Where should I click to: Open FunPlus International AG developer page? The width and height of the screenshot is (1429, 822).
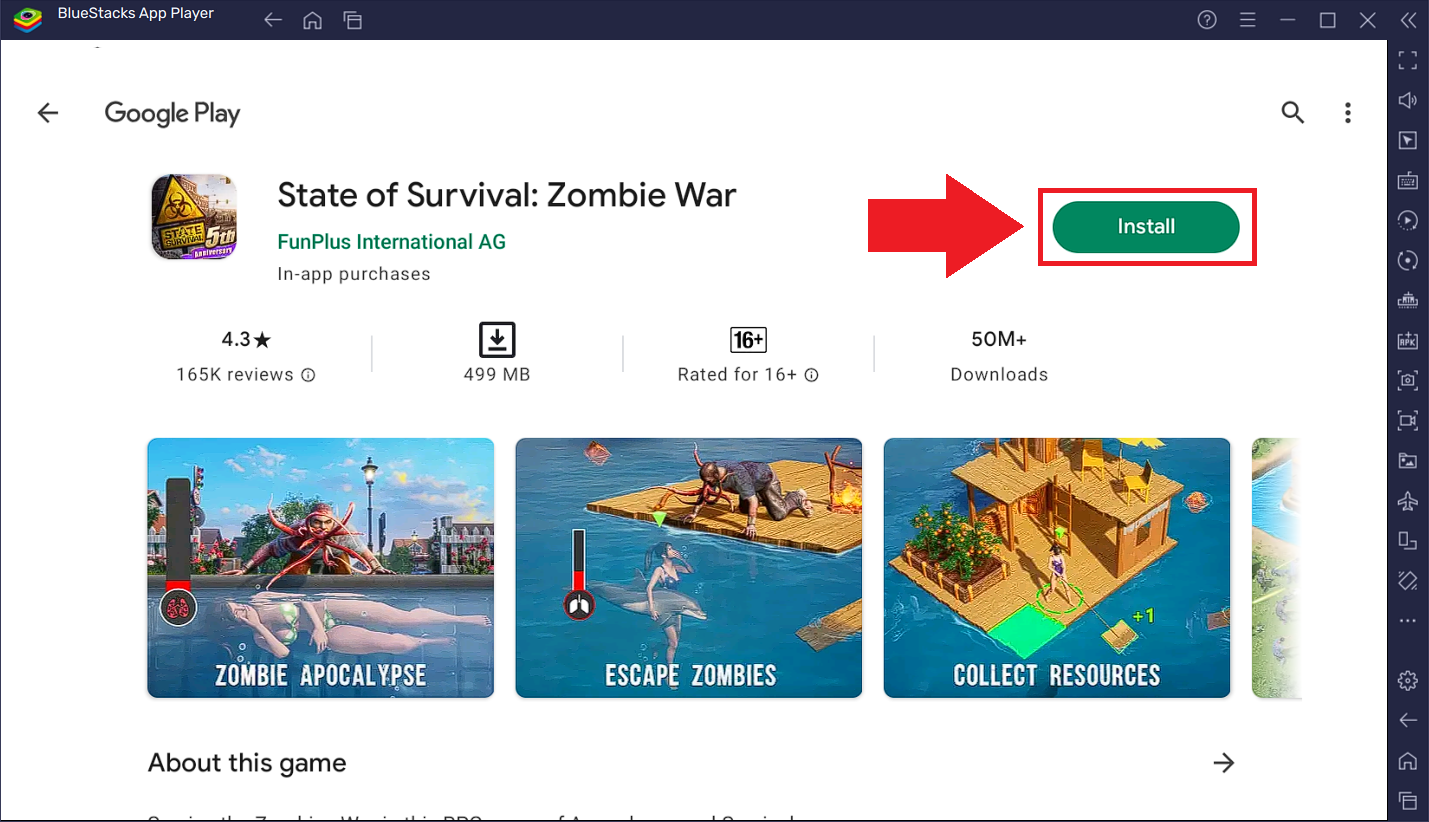[391, 242]
